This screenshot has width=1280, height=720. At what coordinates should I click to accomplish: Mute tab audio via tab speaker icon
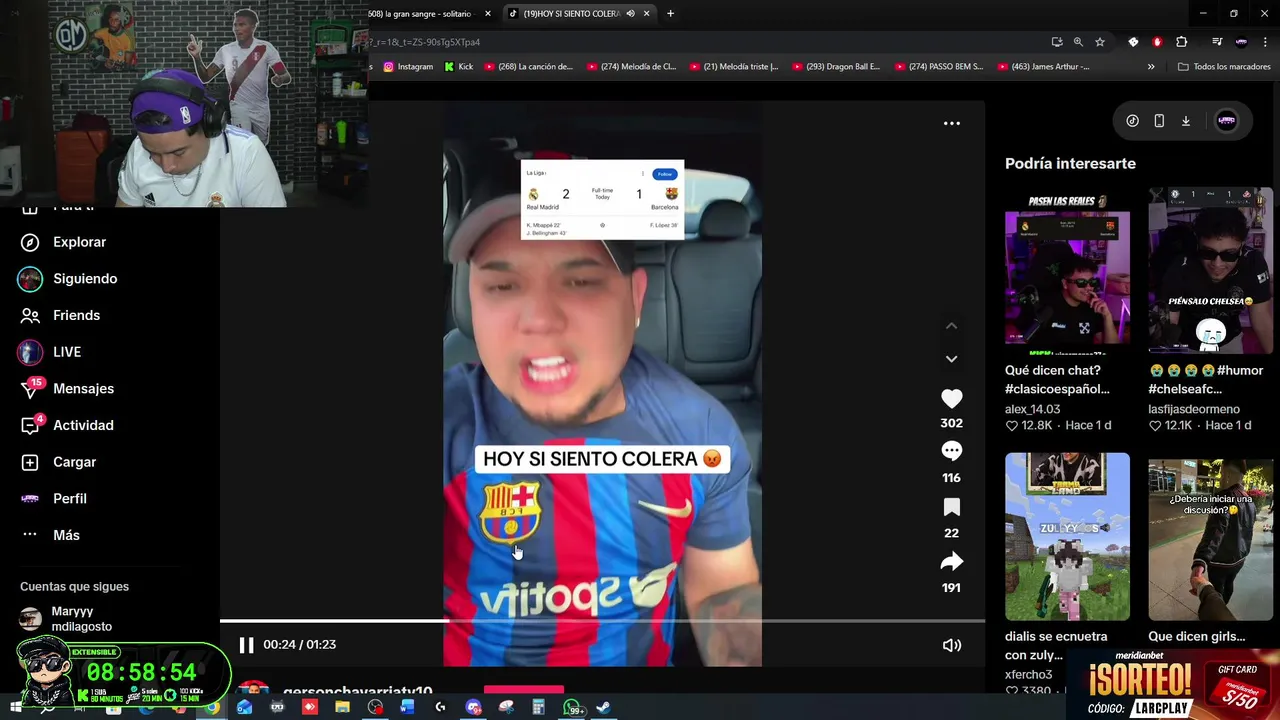630,14
